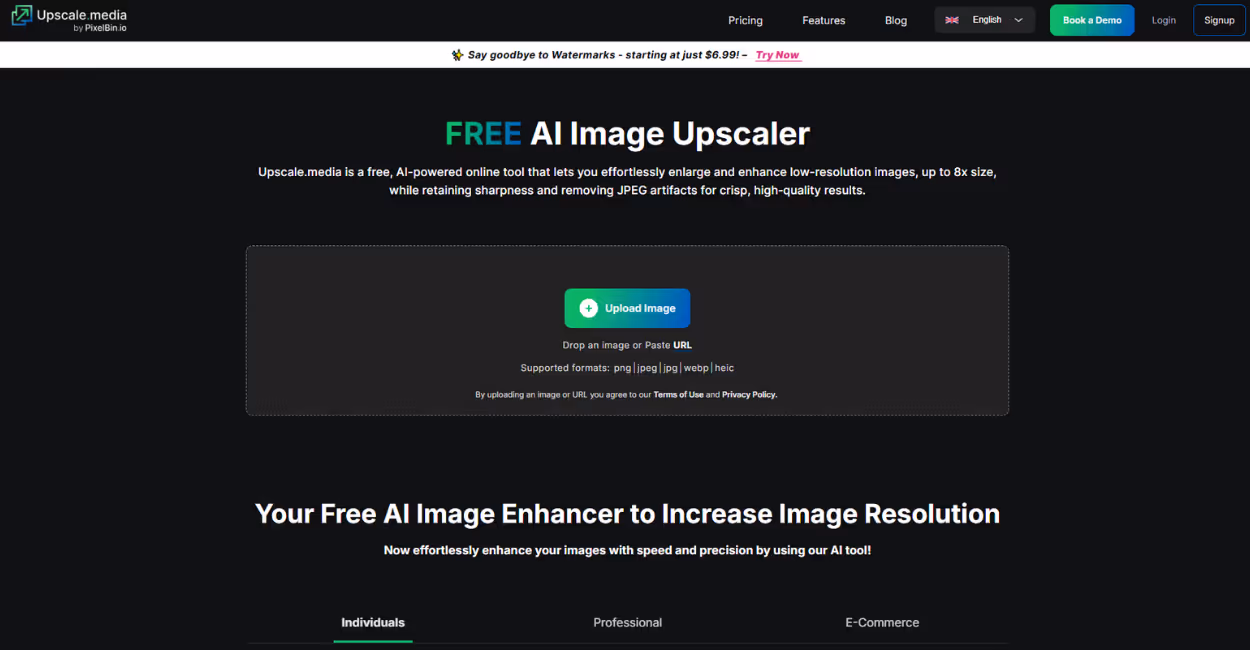Image resolution: width=1250 pixels, height=650 pixels.
Task: Click the 'by PixelBin.io' text
Action: tap(100, 29)
